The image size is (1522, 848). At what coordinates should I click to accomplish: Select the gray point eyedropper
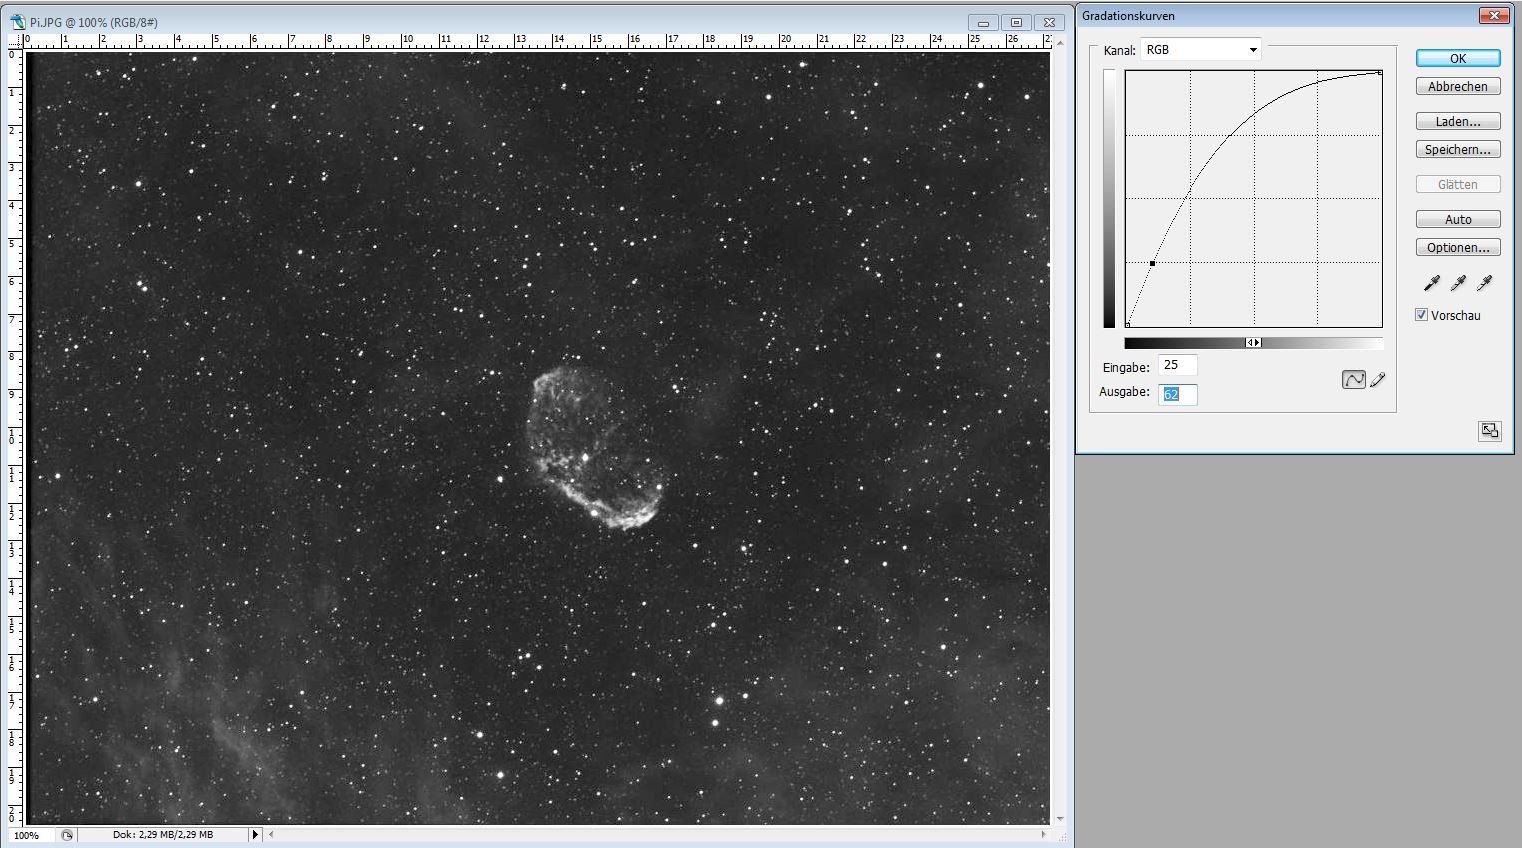click(1458, 284)
